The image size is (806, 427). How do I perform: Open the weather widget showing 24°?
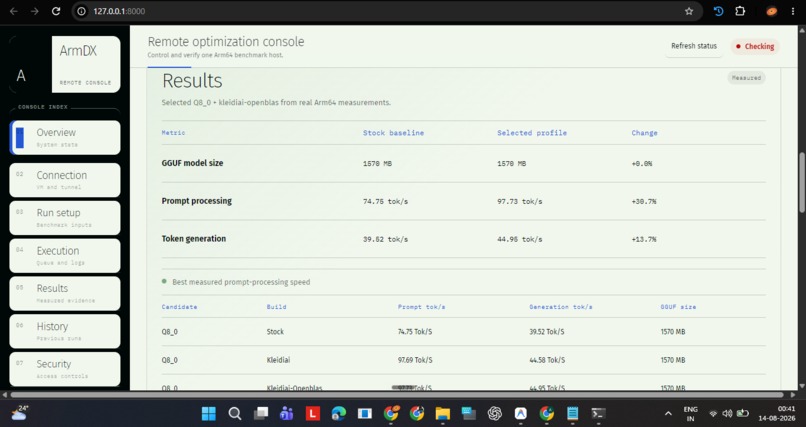pyautogui.click(x=20, y=413)
